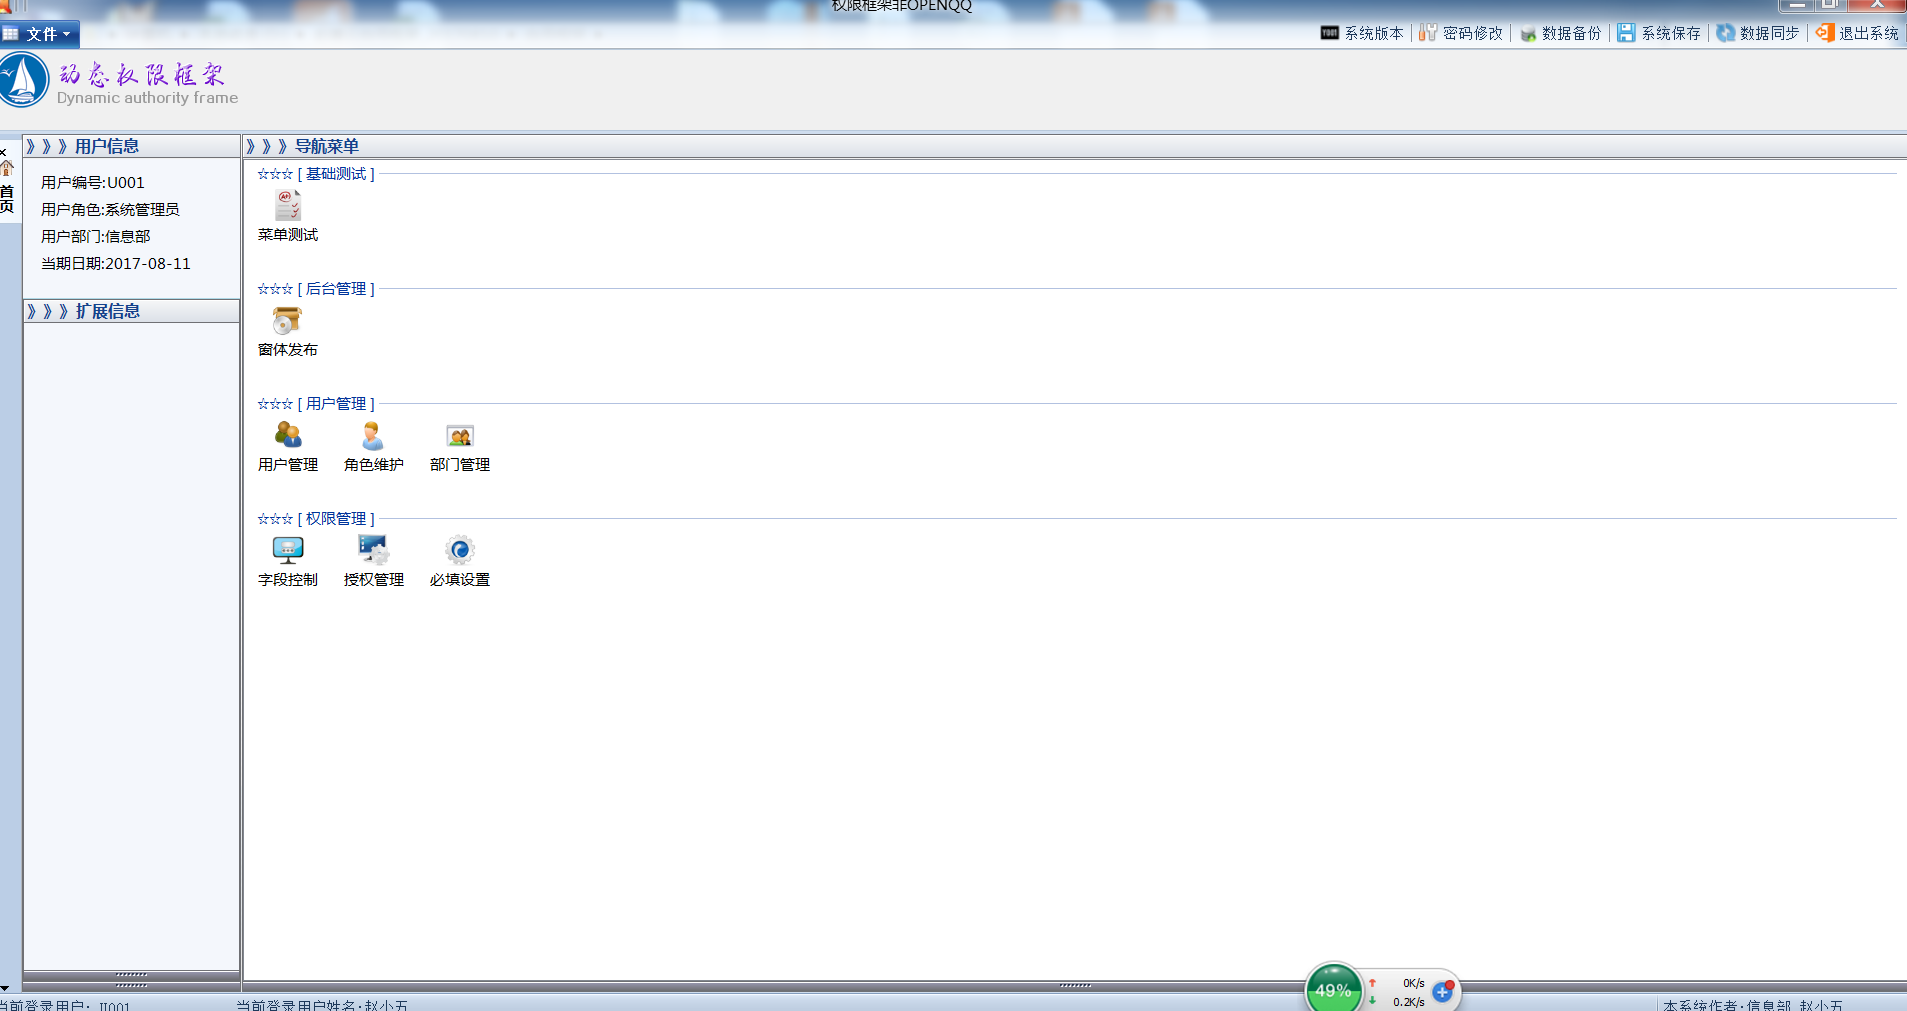Viewport: 1907px width, 1011px height.
Task: Select the 用户编号:U001 text
Action: coord(93,182)
